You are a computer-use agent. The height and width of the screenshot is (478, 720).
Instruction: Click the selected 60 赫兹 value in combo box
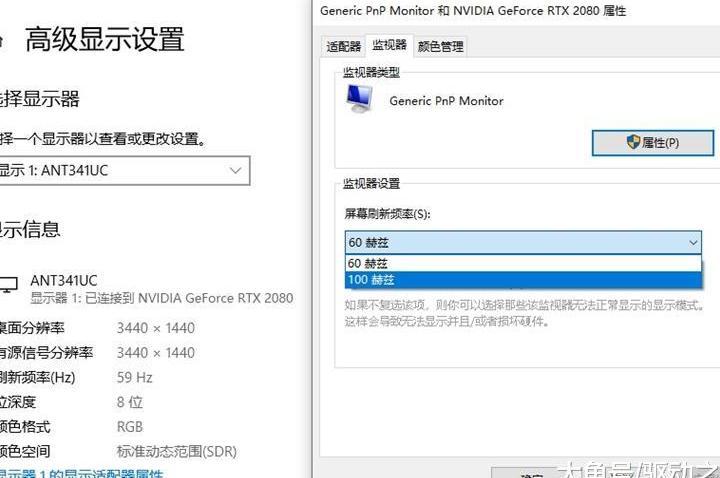point(368,242)
